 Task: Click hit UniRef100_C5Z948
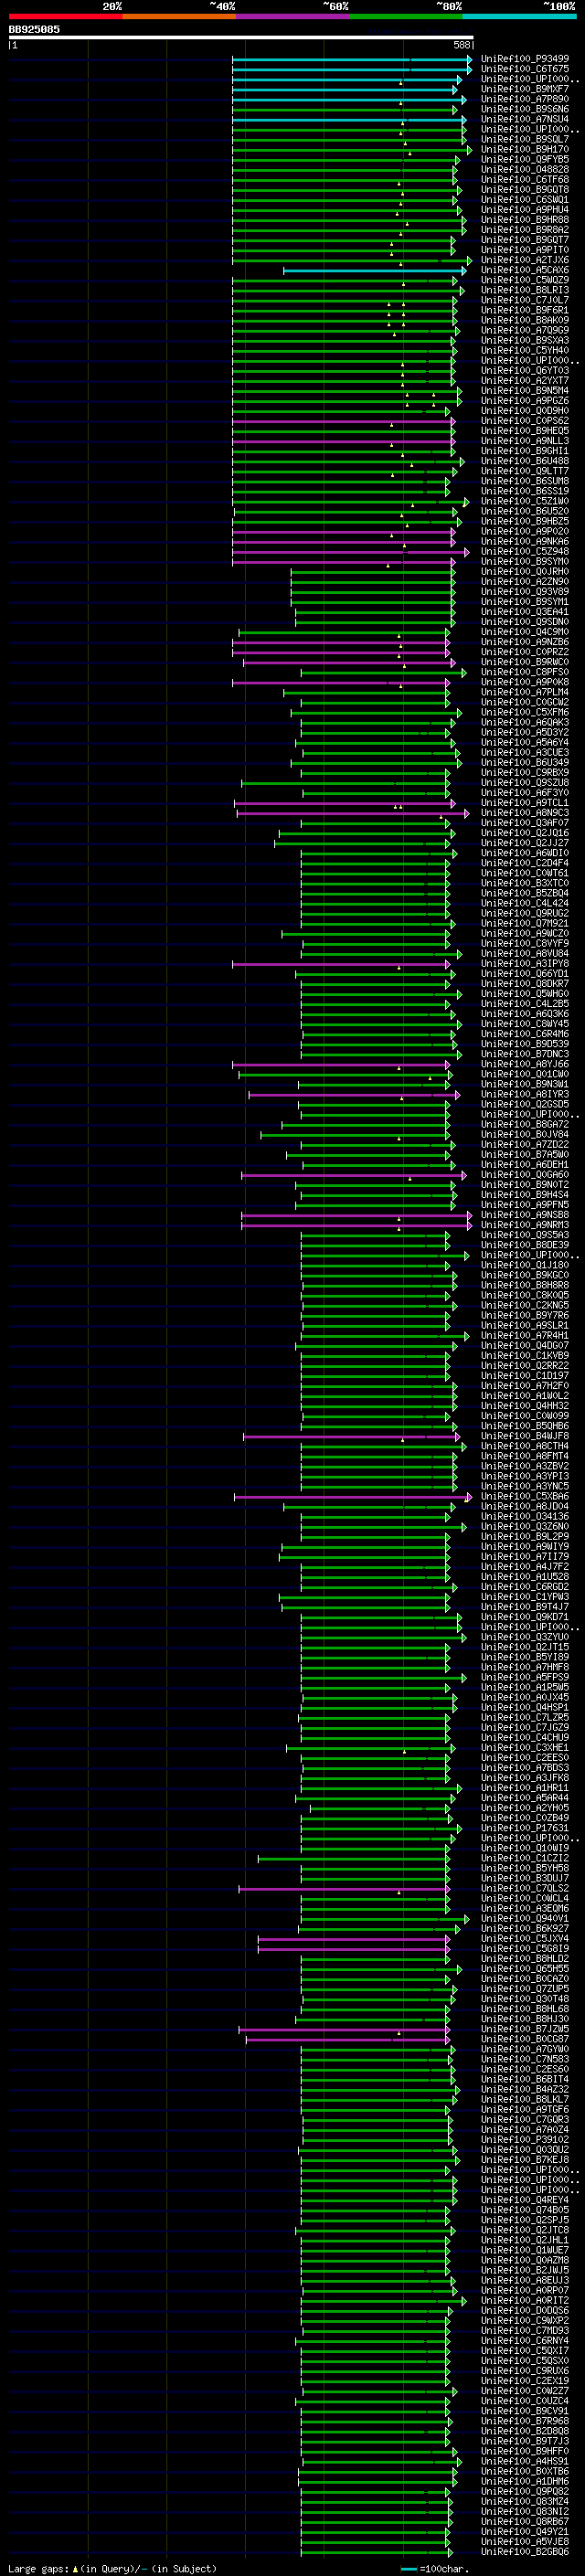(525, 551)
